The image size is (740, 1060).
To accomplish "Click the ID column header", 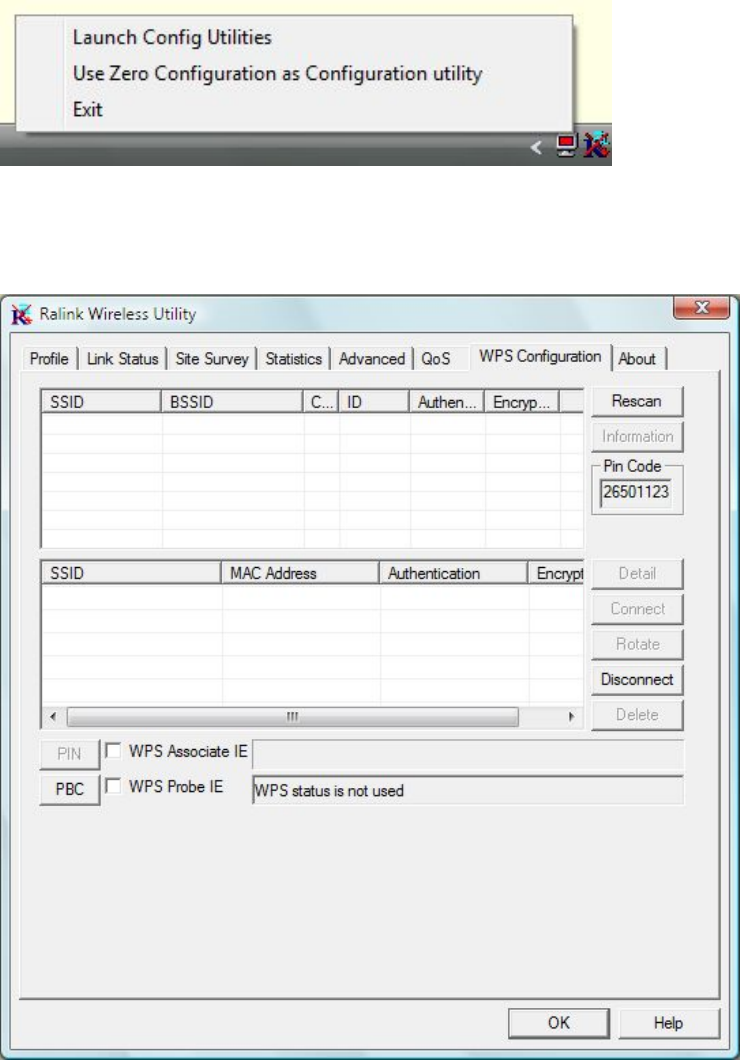I will tap(374, 402).
